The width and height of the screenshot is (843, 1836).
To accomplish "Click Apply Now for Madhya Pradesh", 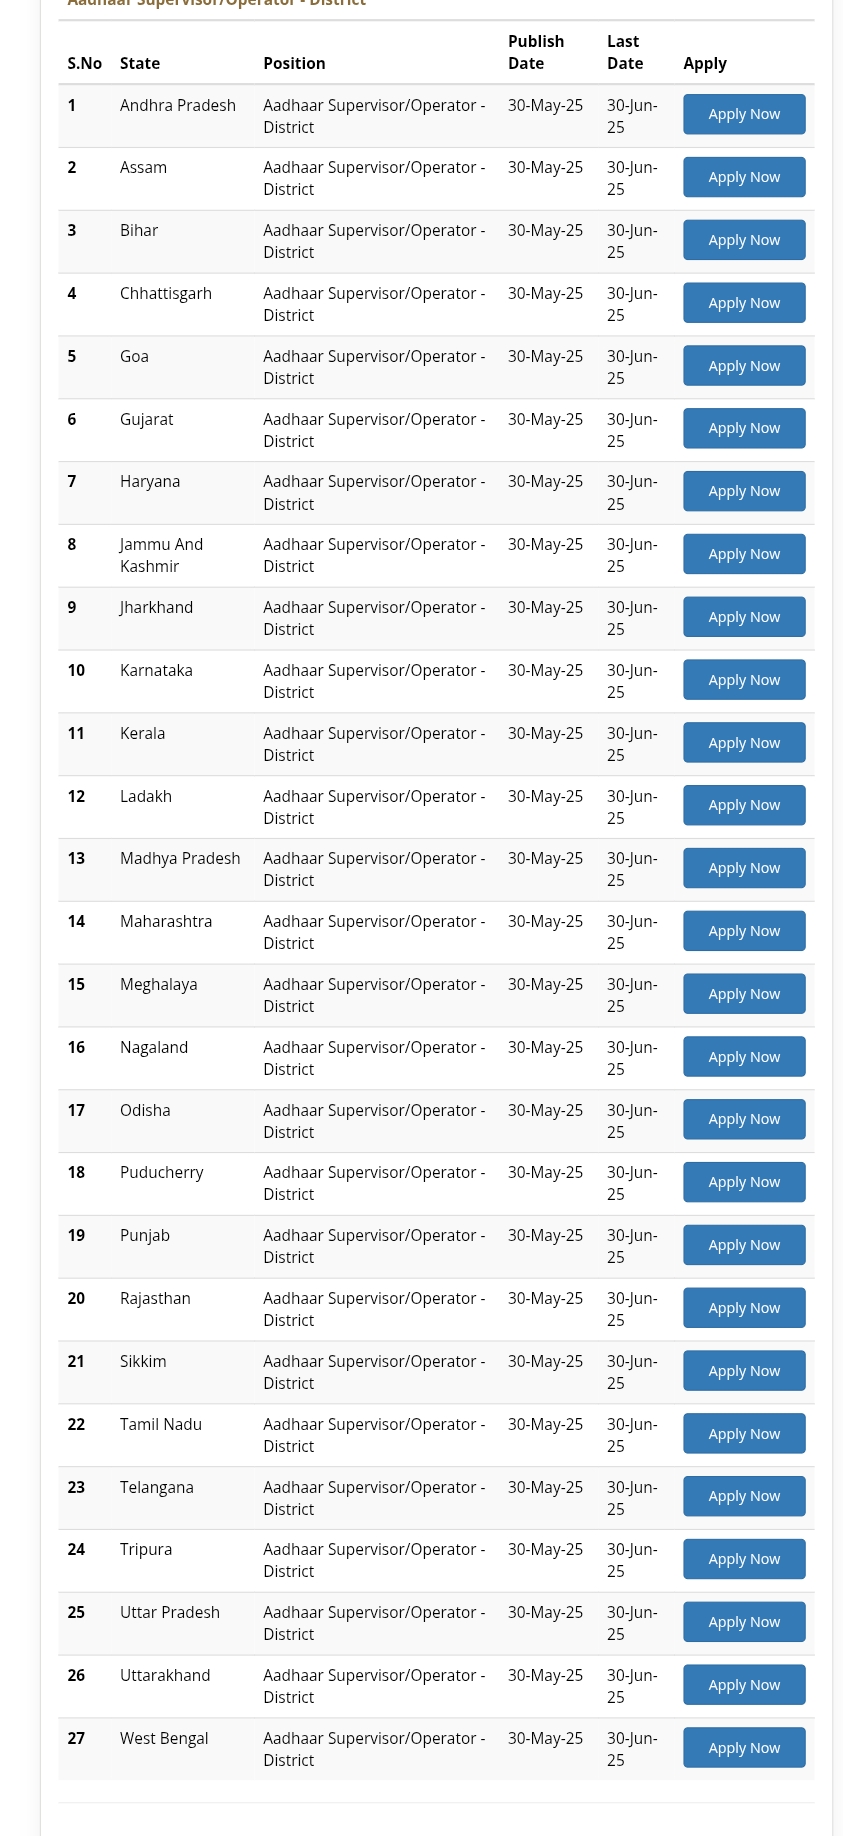I will point(743,867).
